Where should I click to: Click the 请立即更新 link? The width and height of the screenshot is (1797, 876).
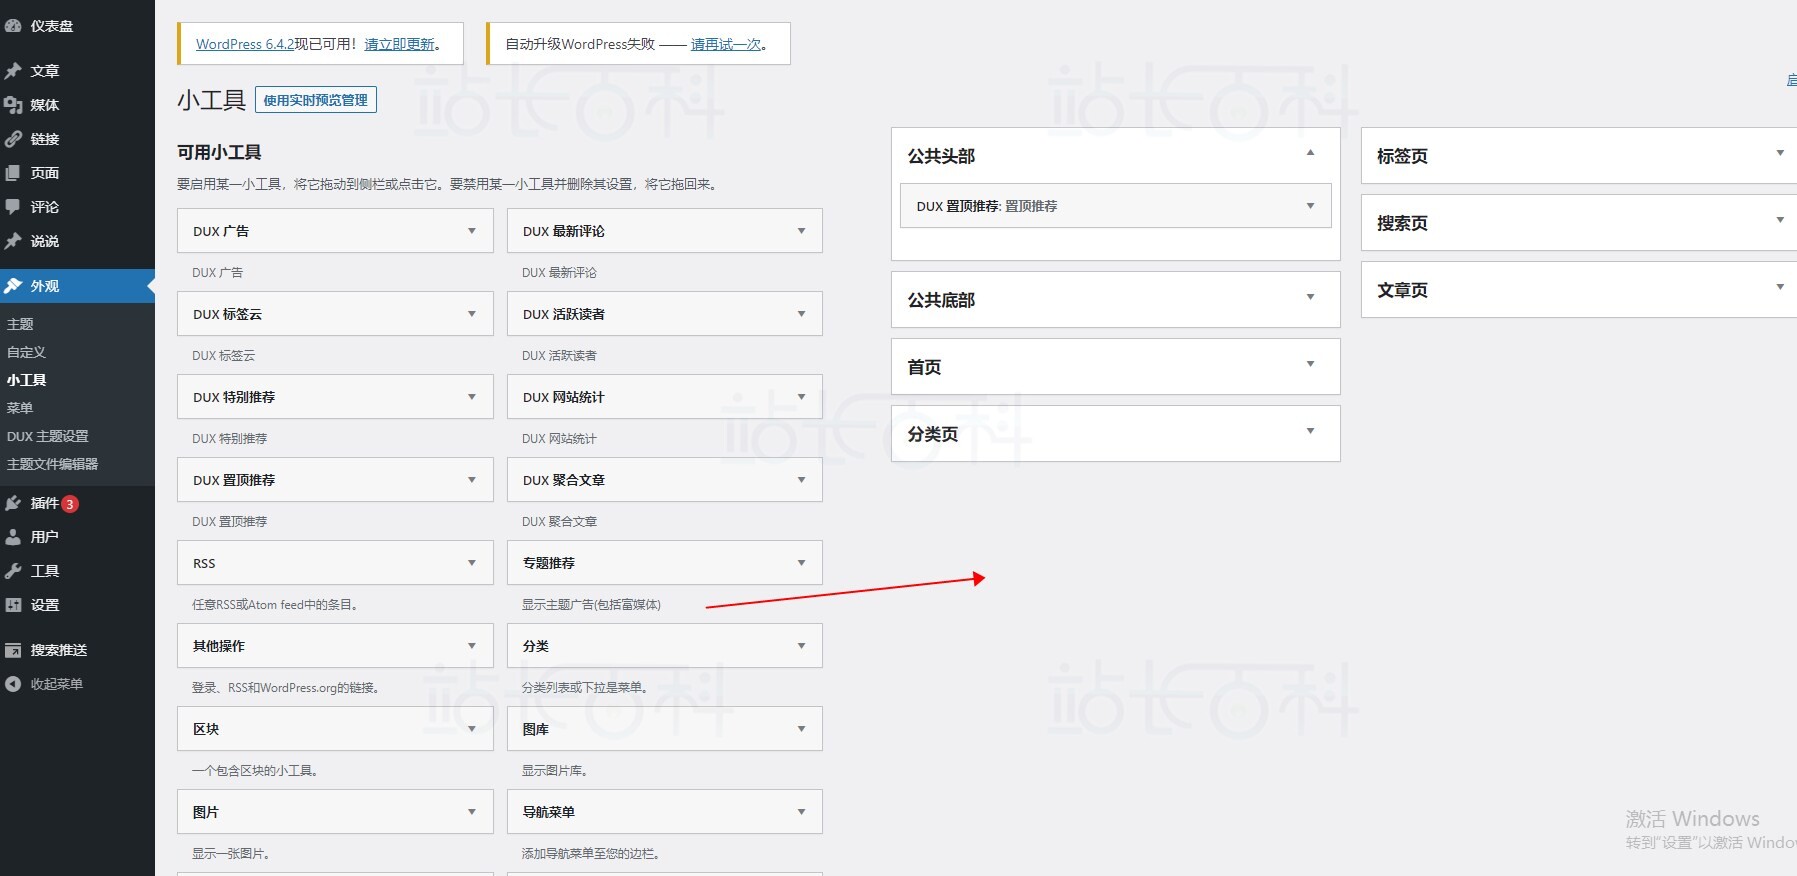(400, 44)
